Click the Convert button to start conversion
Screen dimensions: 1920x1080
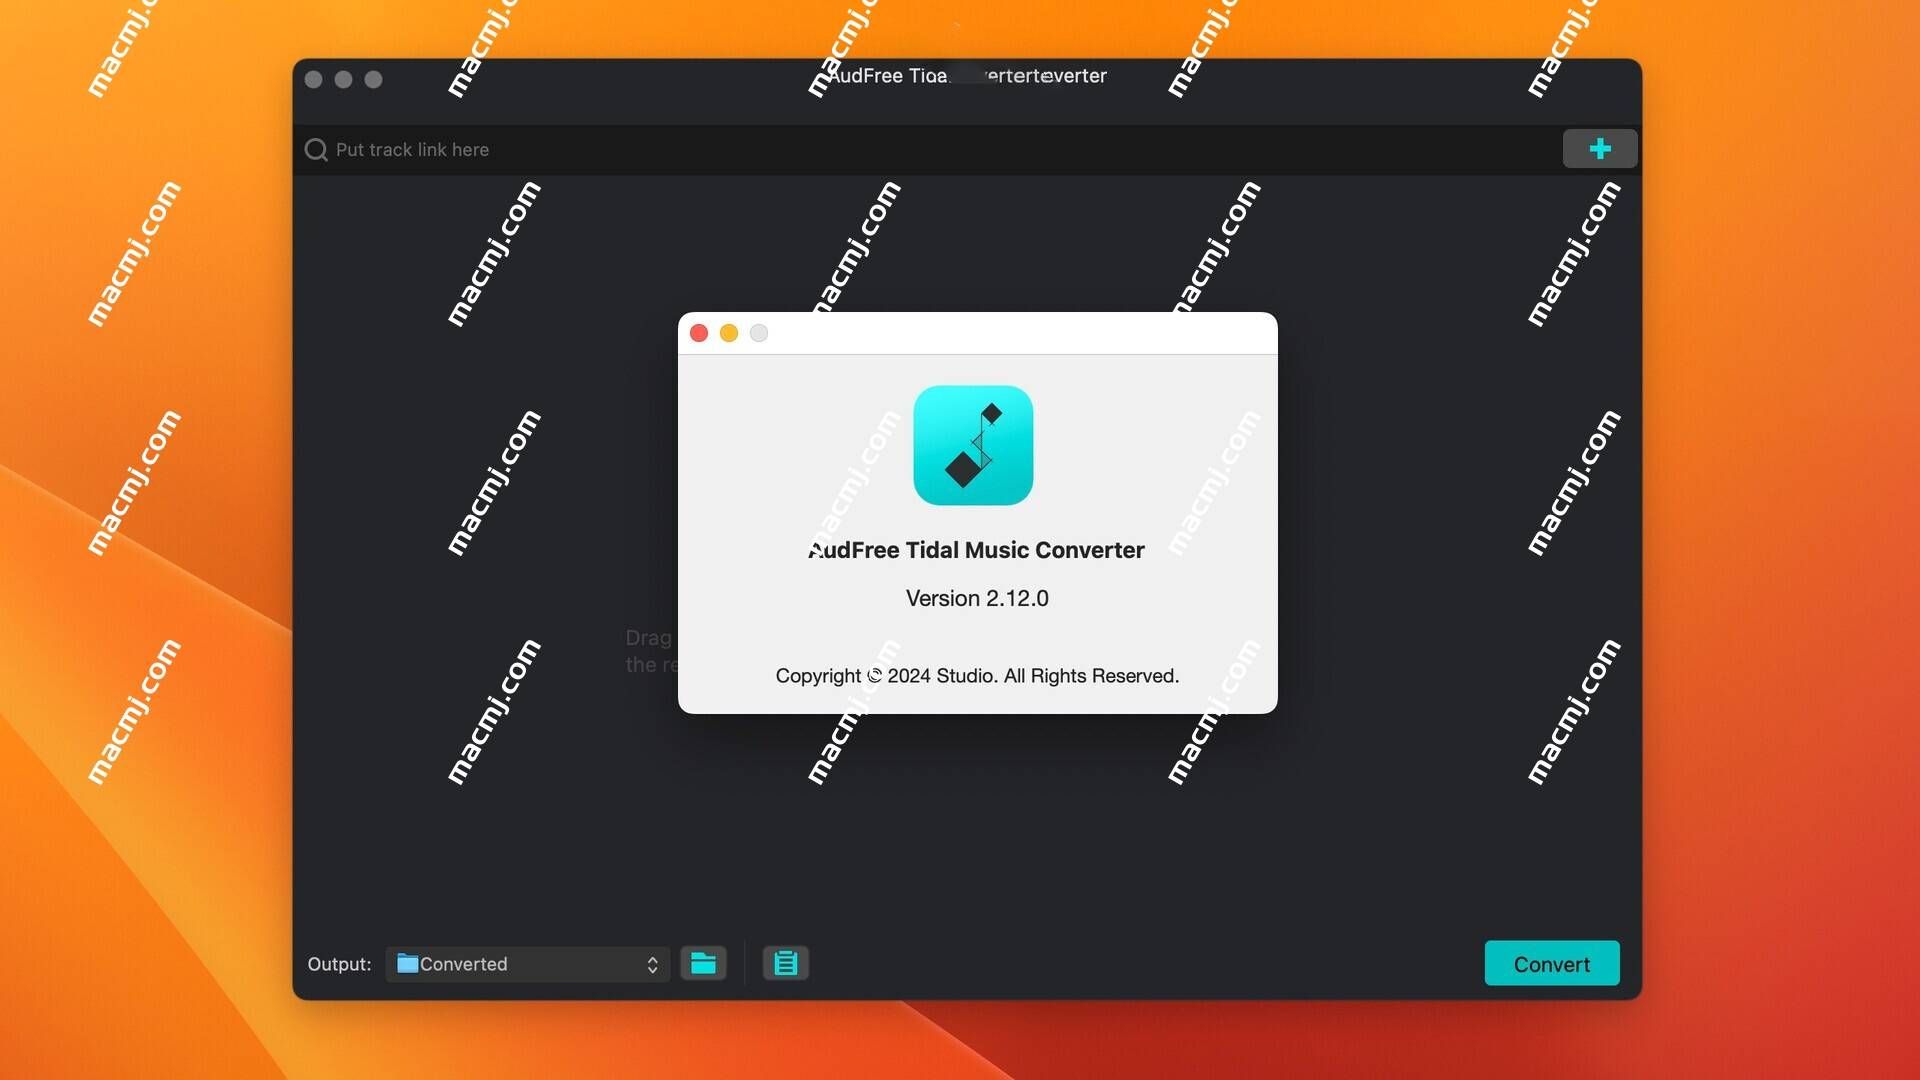point(1551,963)
